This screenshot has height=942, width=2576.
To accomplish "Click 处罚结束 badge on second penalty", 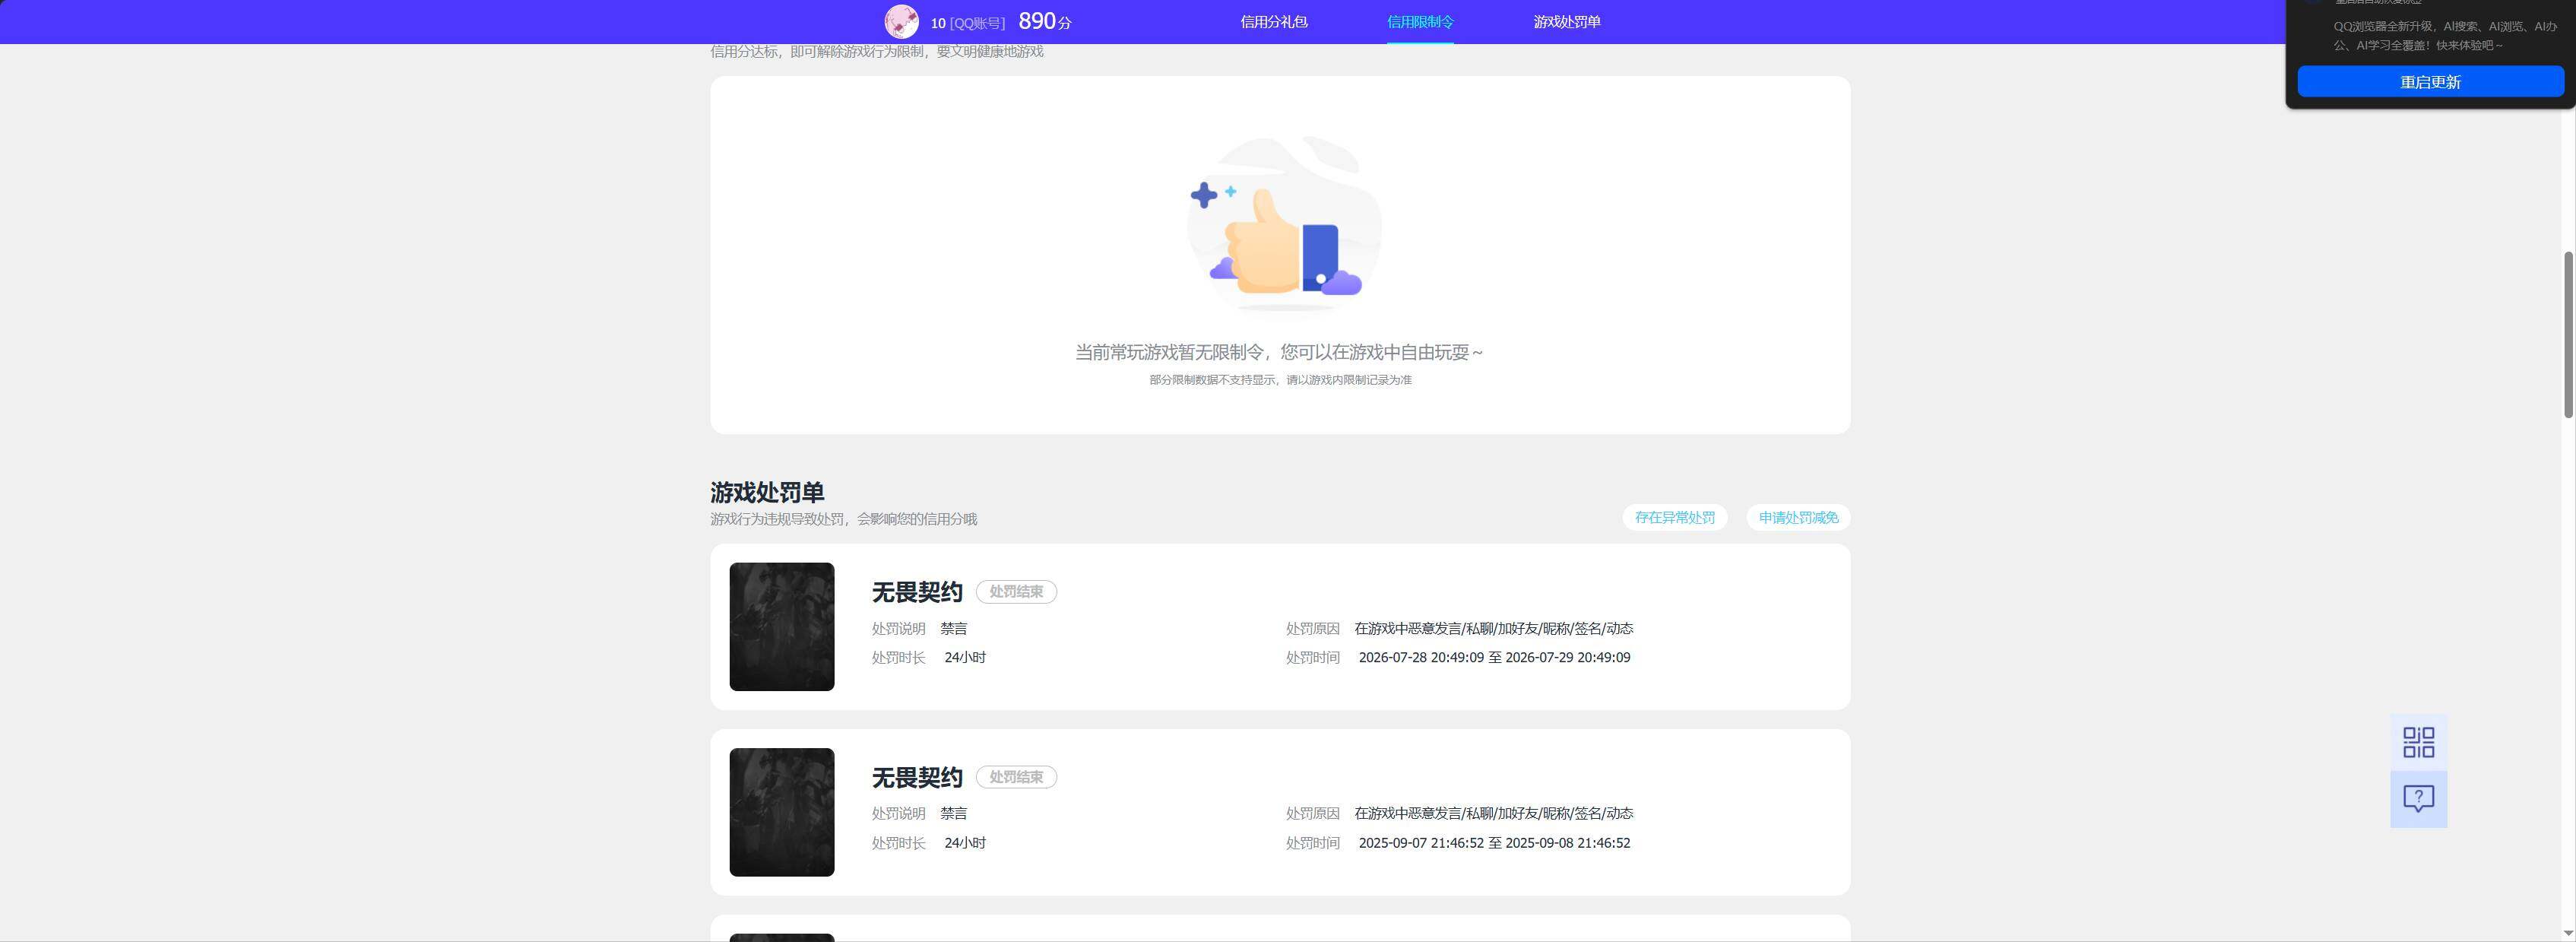I will tap(1016, 777).
